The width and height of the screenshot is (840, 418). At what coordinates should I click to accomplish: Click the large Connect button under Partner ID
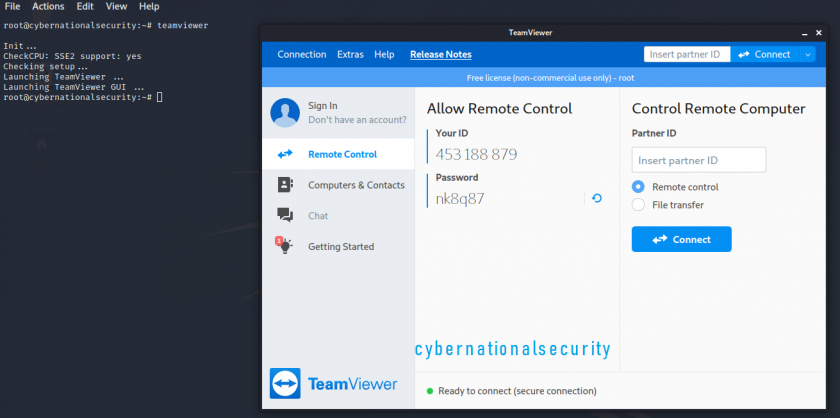click(x=681, y=239)
